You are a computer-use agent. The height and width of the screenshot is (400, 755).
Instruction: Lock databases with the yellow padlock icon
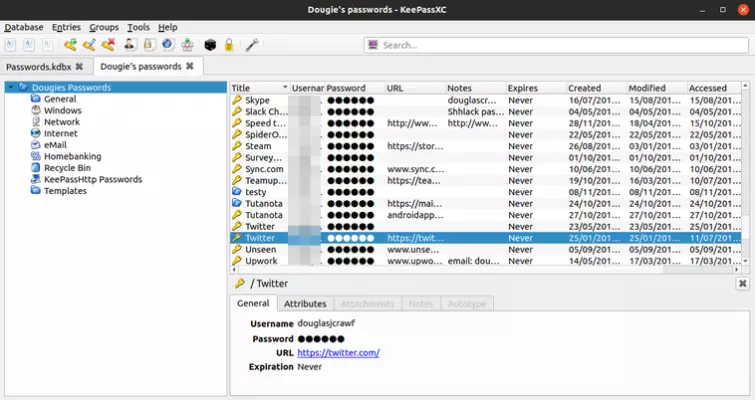[x=229, y=45]
